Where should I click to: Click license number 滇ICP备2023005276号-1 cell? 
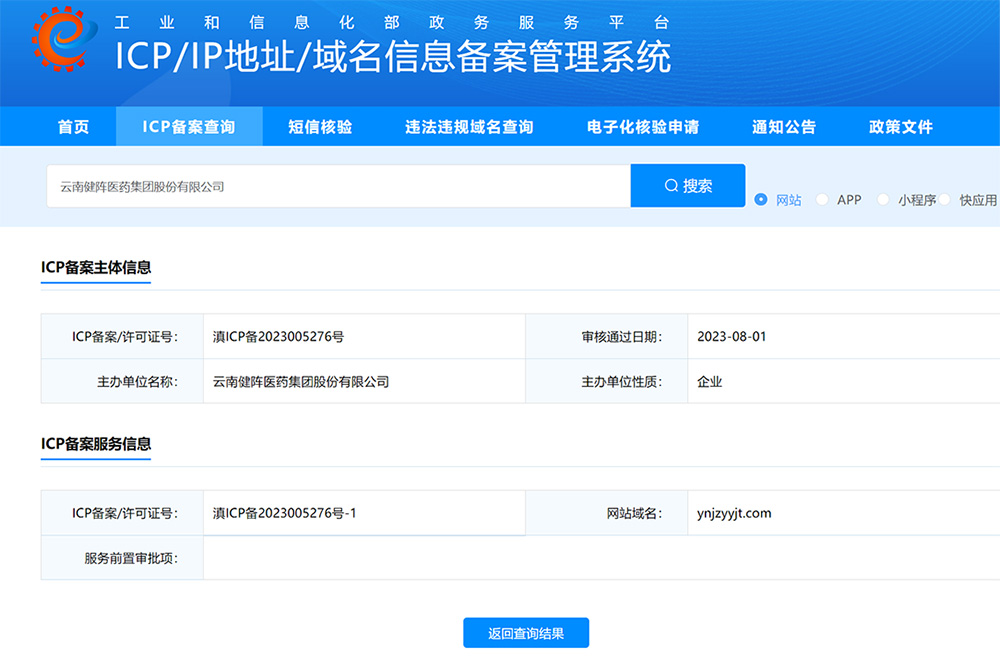coord(285,513)
